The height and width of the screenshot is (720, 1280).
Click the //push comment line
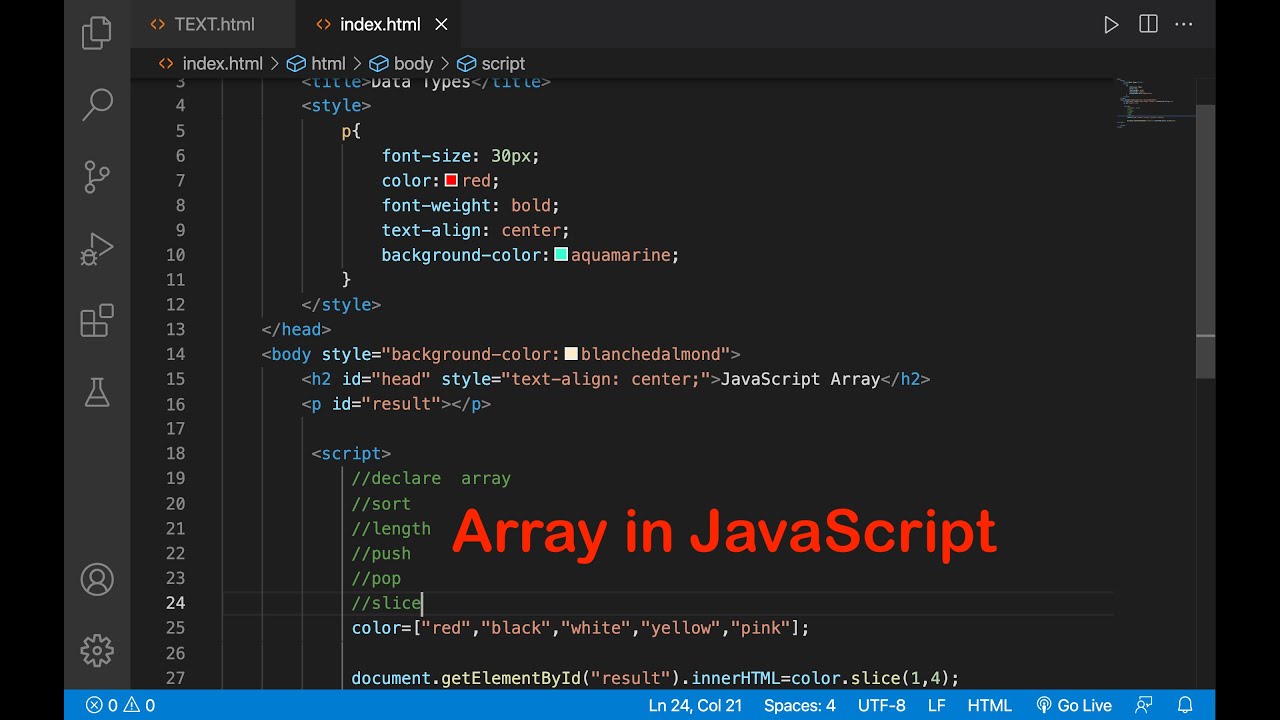[381, 553]
